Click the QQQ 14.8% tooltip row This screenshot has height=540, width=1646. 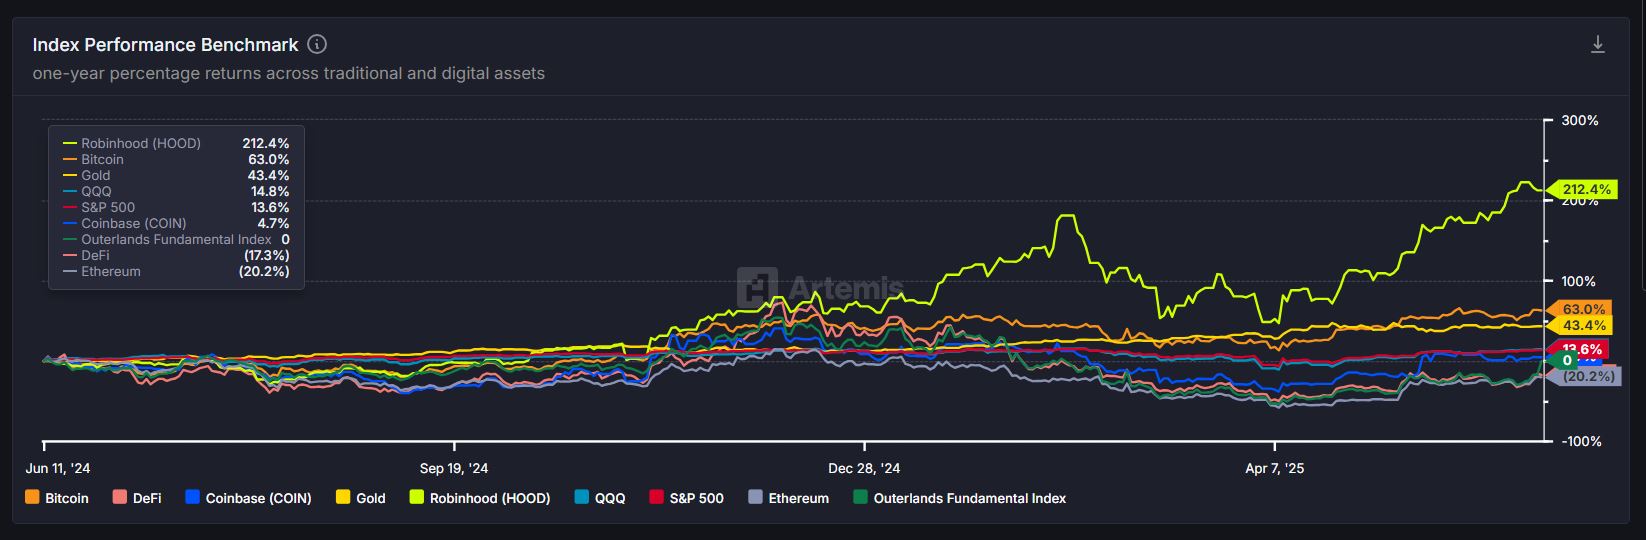point(176,191)
